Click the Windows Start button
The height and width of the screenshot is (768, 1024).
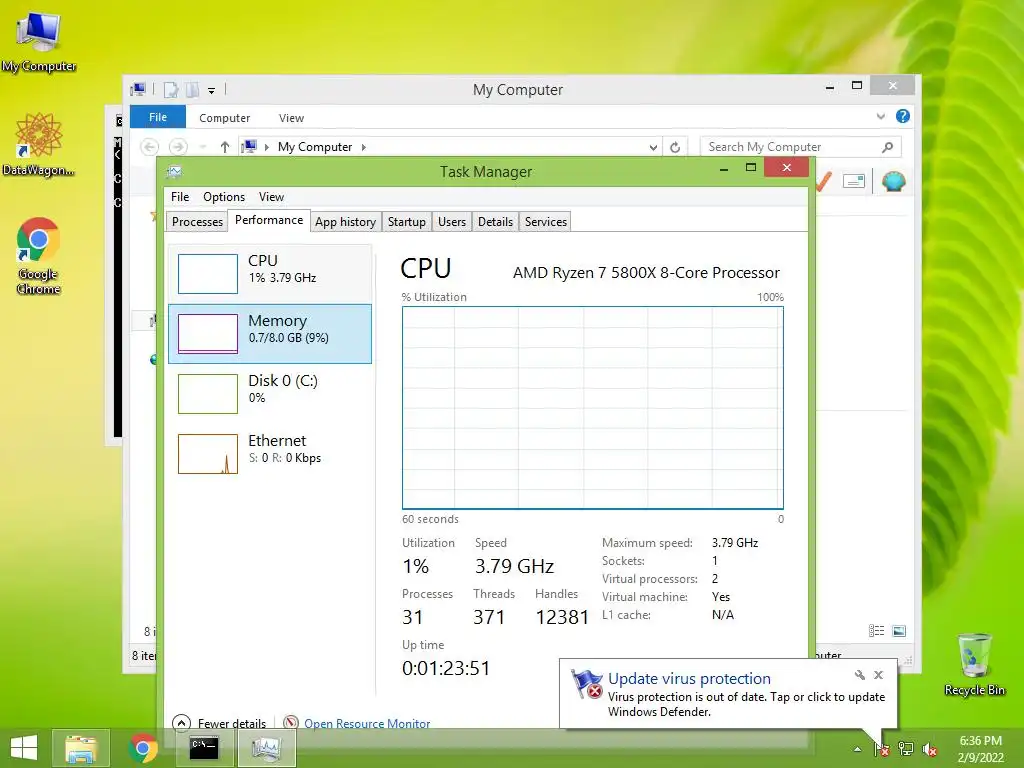[x=24, y=747]
